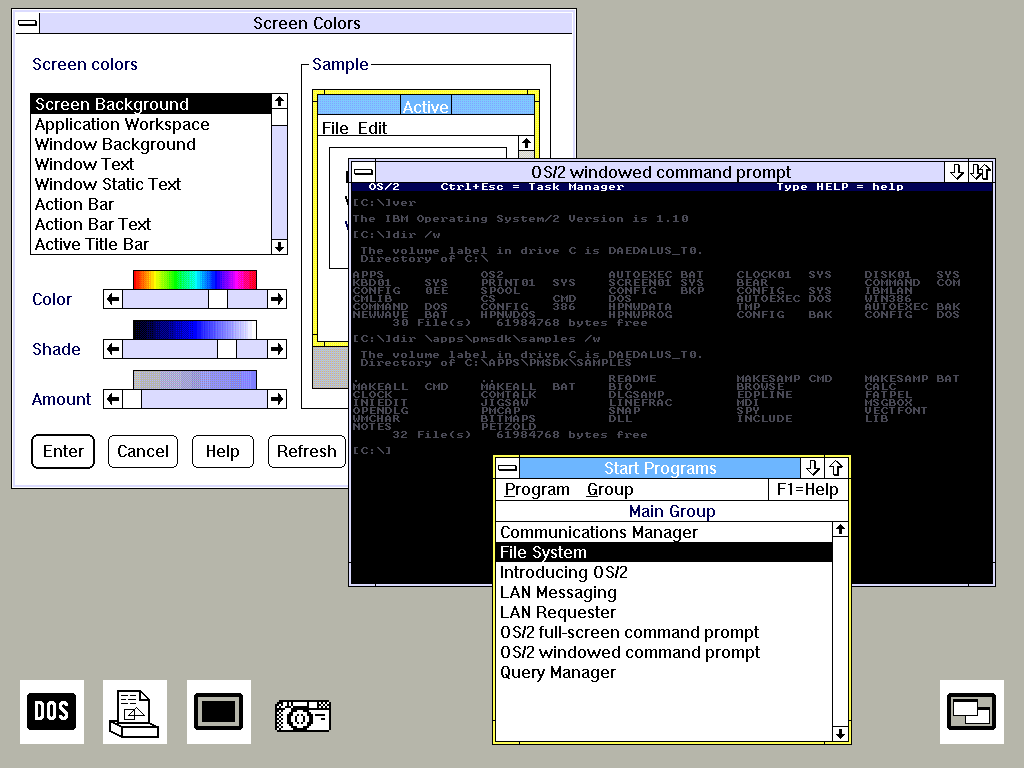Select Active Title Bar in the list
Image resolution: width=1024 pixels, height=768 pixels.
(x=151, y=244)
